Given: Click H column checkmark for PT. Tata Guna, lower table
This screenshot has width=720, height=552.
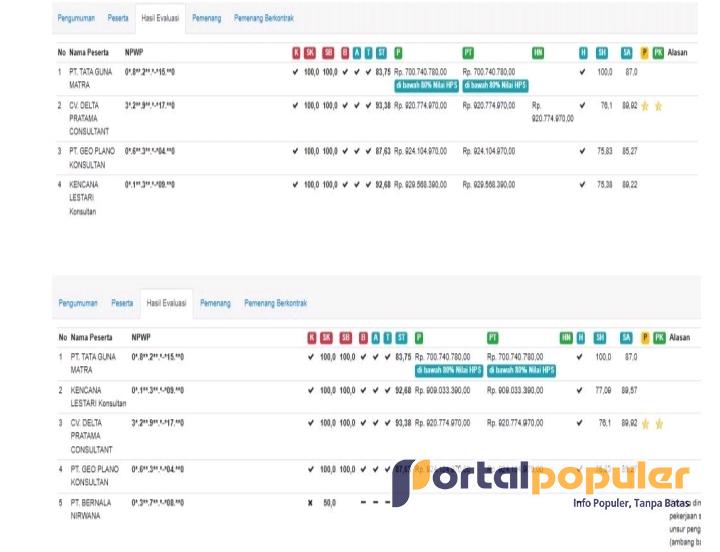Looking at the screenshot, I should [x=581, y=356].
